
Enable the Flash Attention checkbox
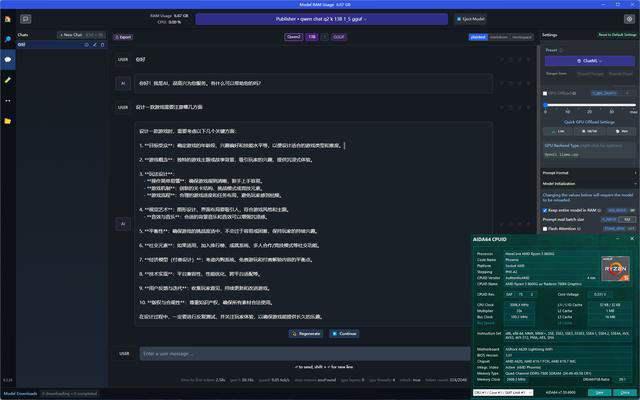546,228
